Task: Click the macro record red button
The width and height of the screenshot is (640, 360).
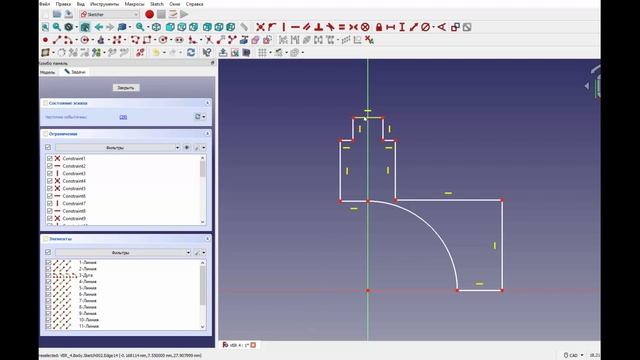Action: click(x=149, y=14)
